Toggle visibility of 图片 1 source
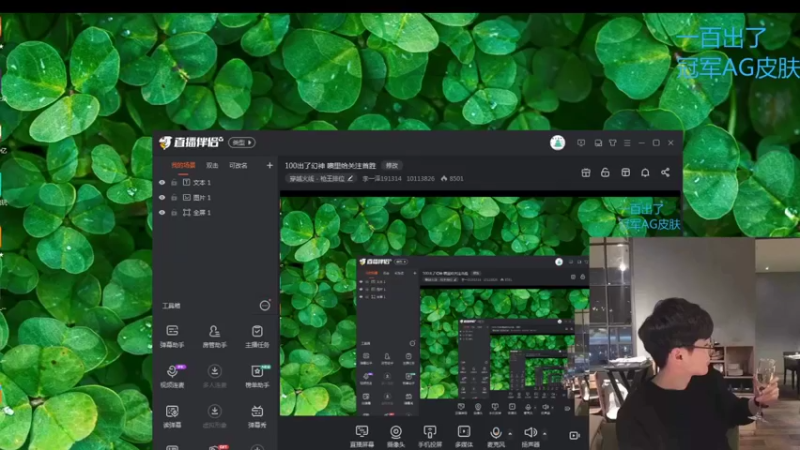Screen dimensions: 800x450 pyautogui.click(x=162, y=197)
